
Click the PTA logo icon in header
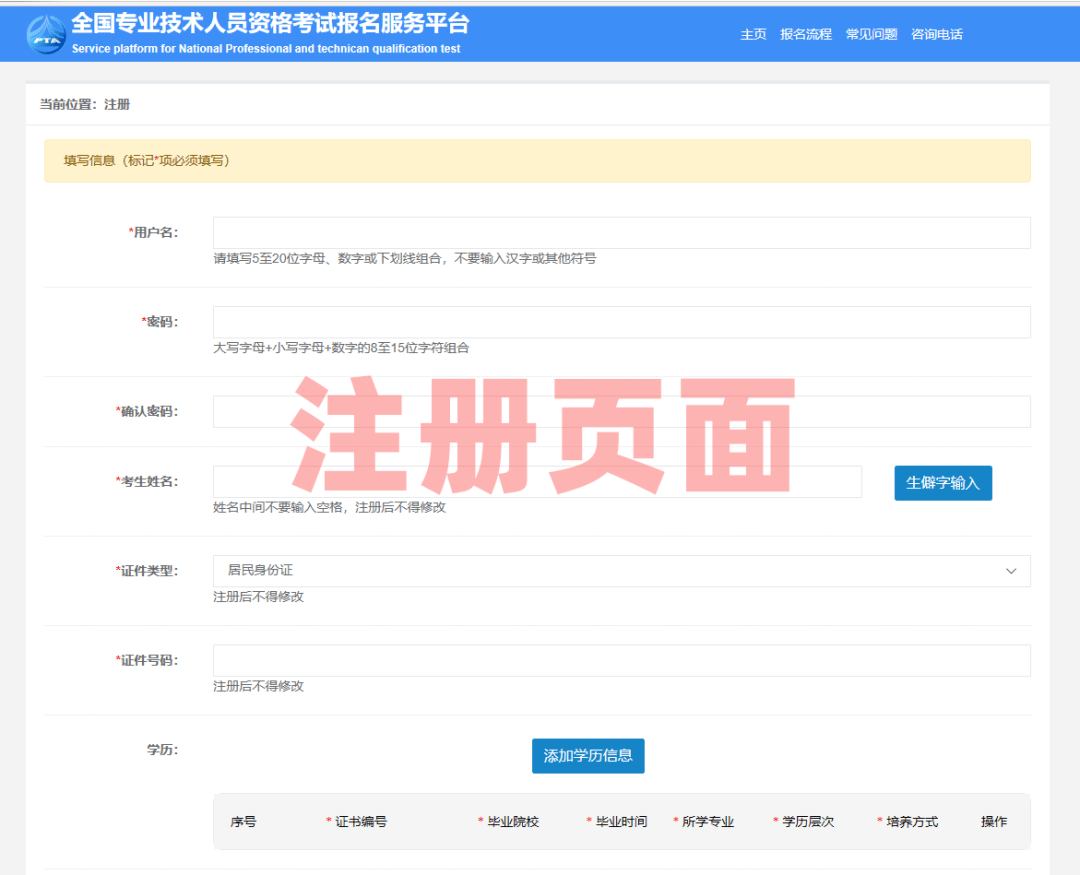46,35
